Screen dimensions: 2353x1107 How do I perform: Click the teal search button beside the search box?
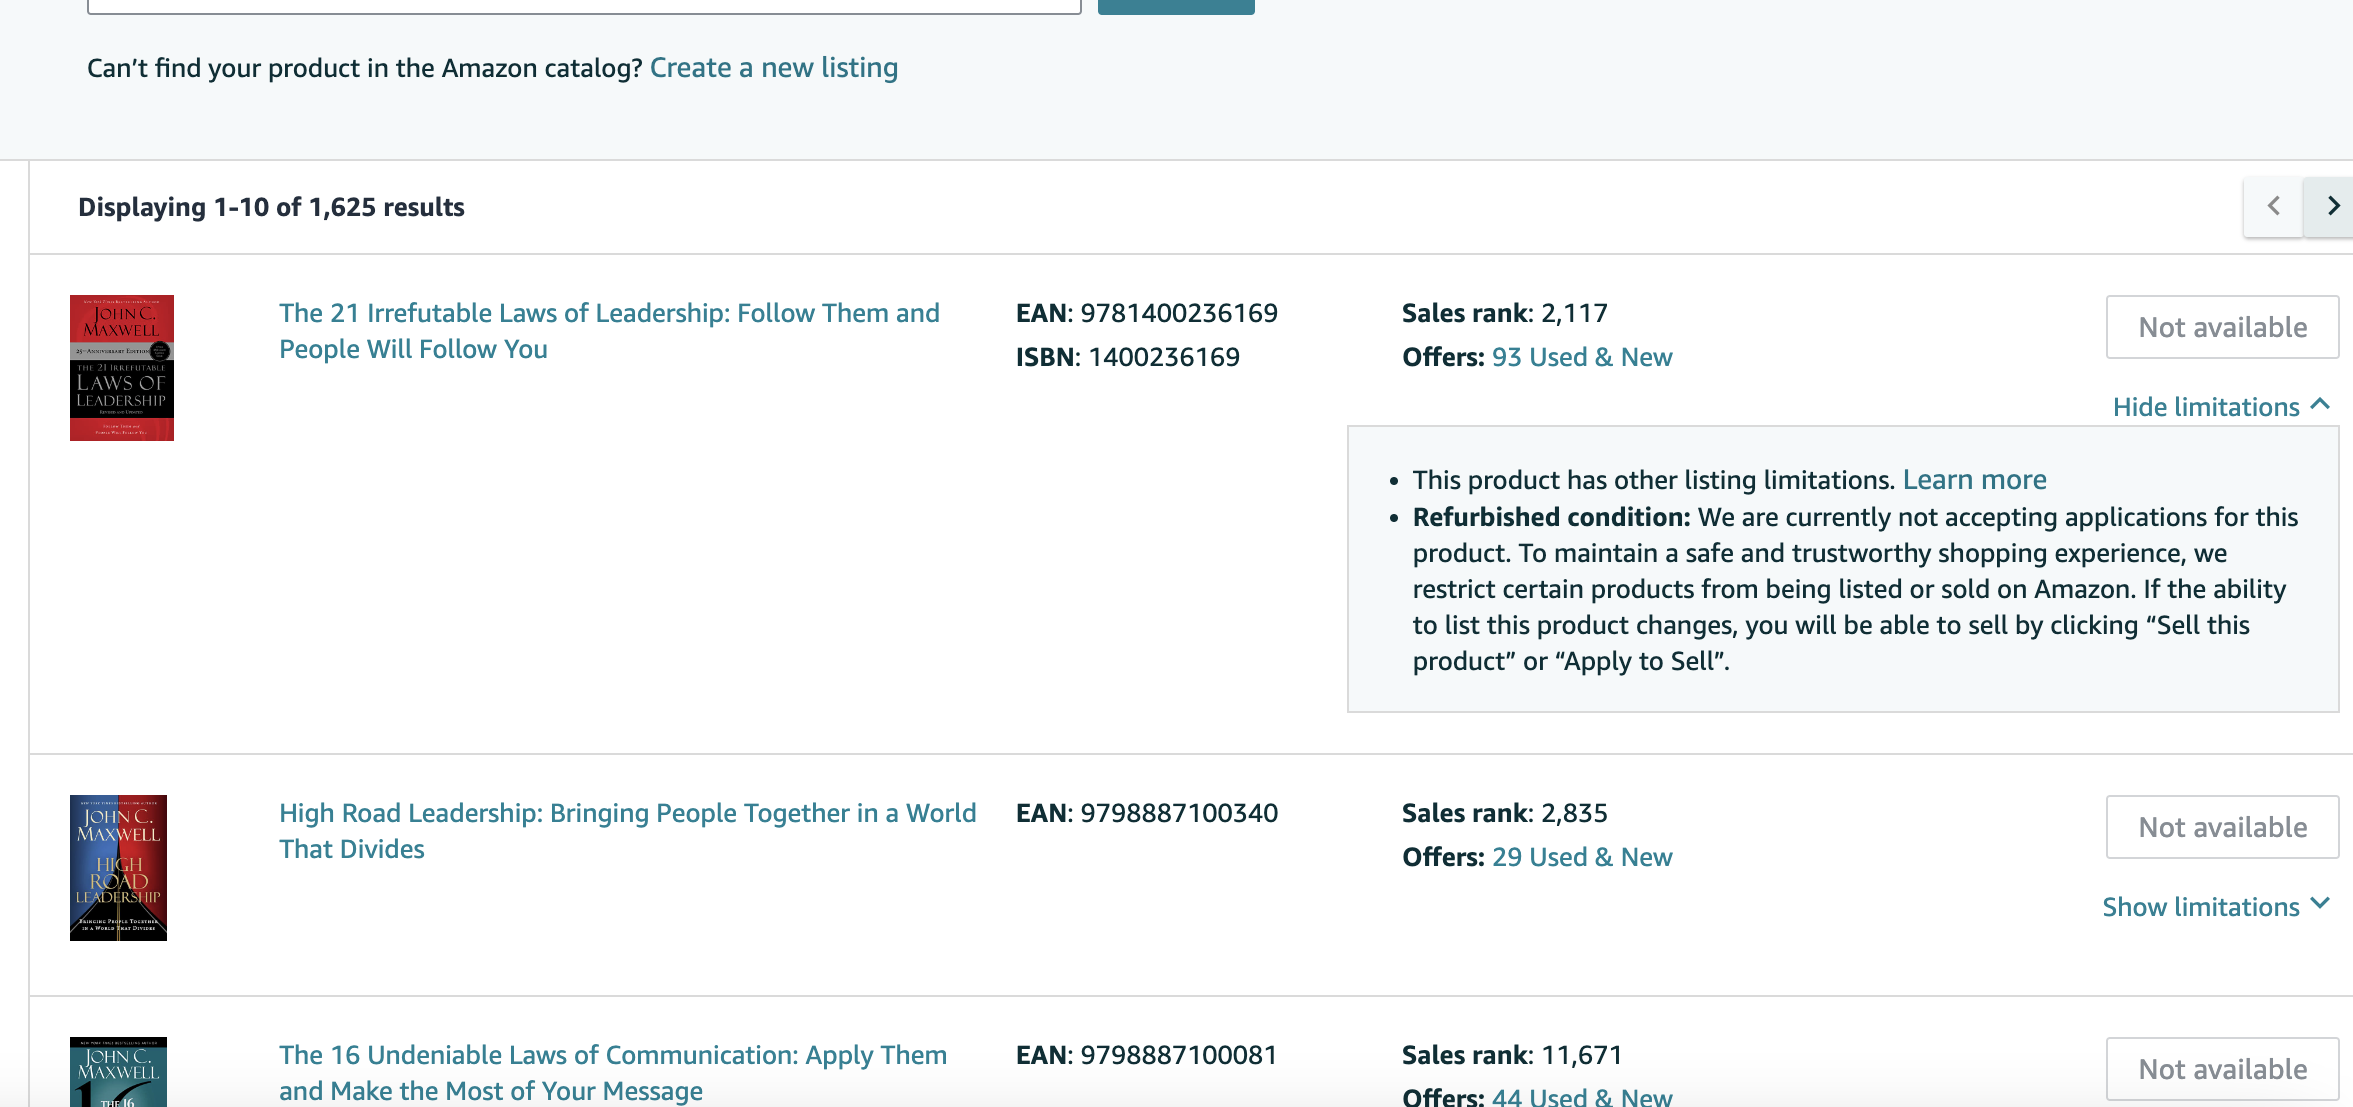[x=1176, y=5]
